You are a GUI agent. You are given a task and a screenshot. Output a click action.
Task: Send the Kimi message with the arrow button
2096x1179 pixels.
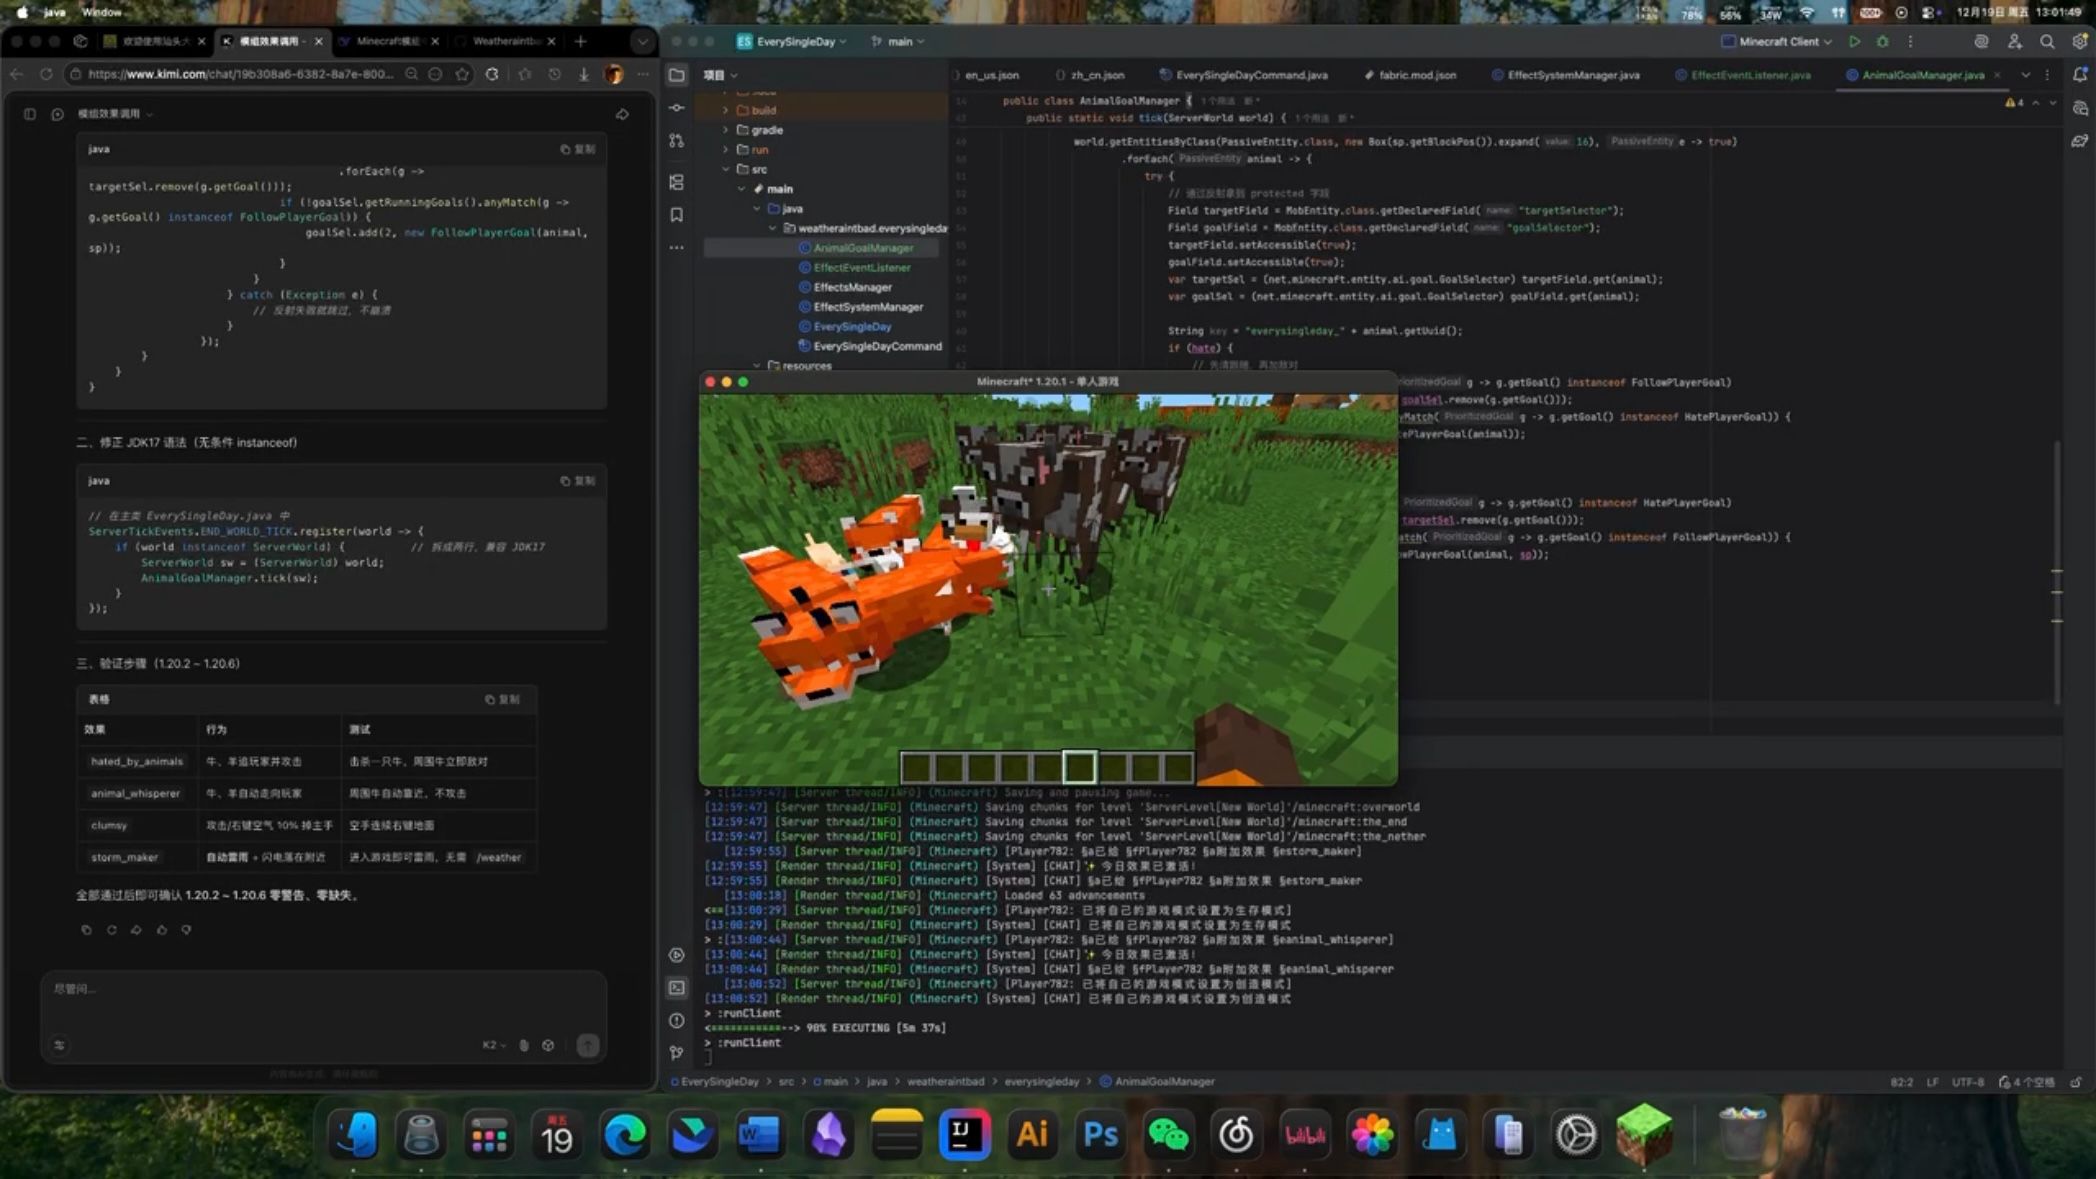tap(588, 1045)
